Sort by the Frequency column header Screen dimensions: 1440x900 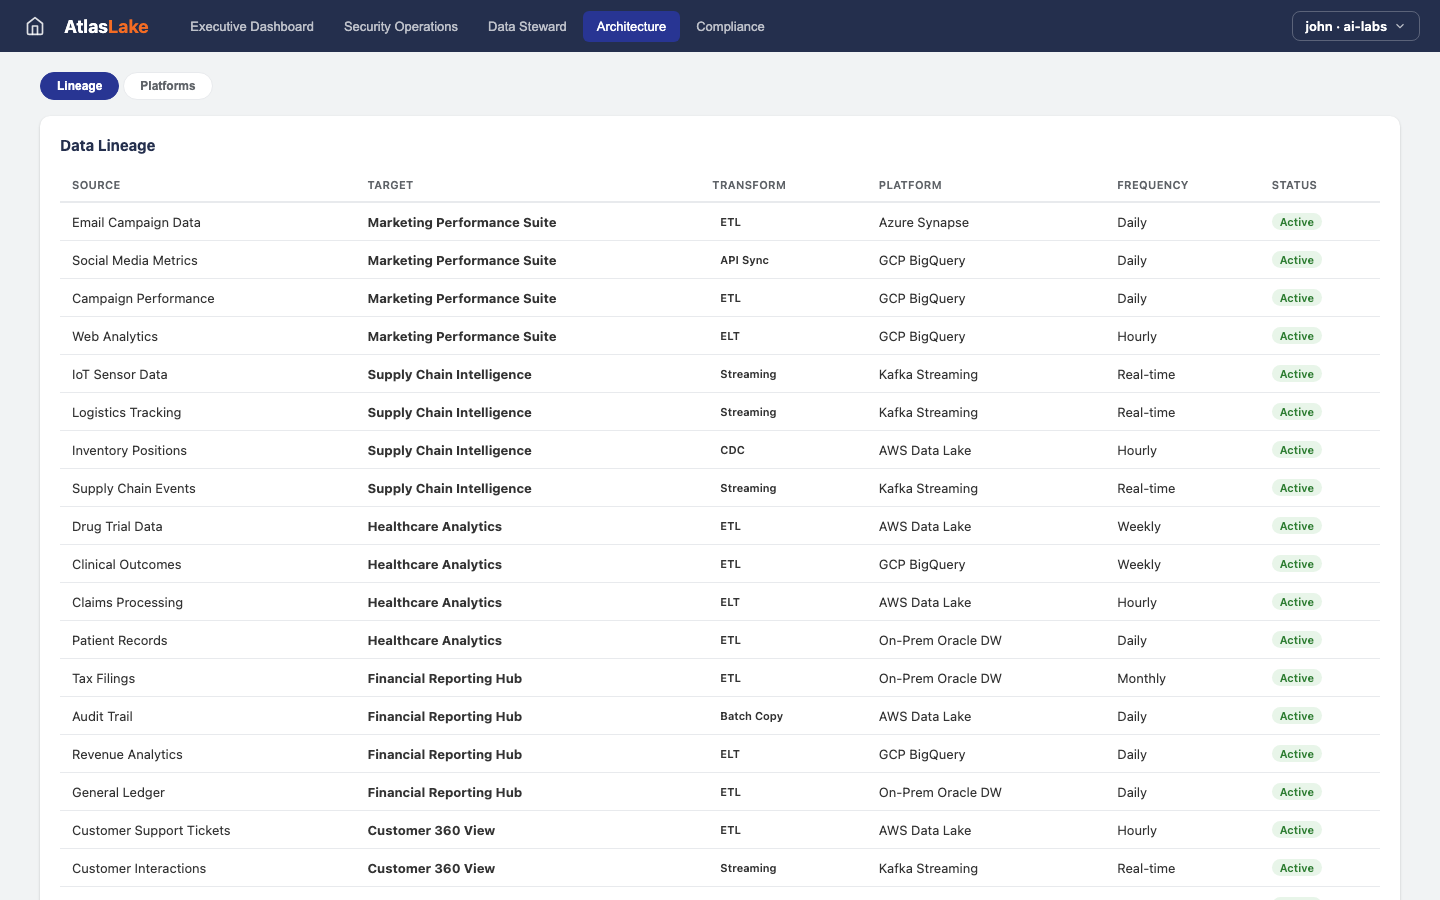pyautogui.click(x=1152, y=185)
